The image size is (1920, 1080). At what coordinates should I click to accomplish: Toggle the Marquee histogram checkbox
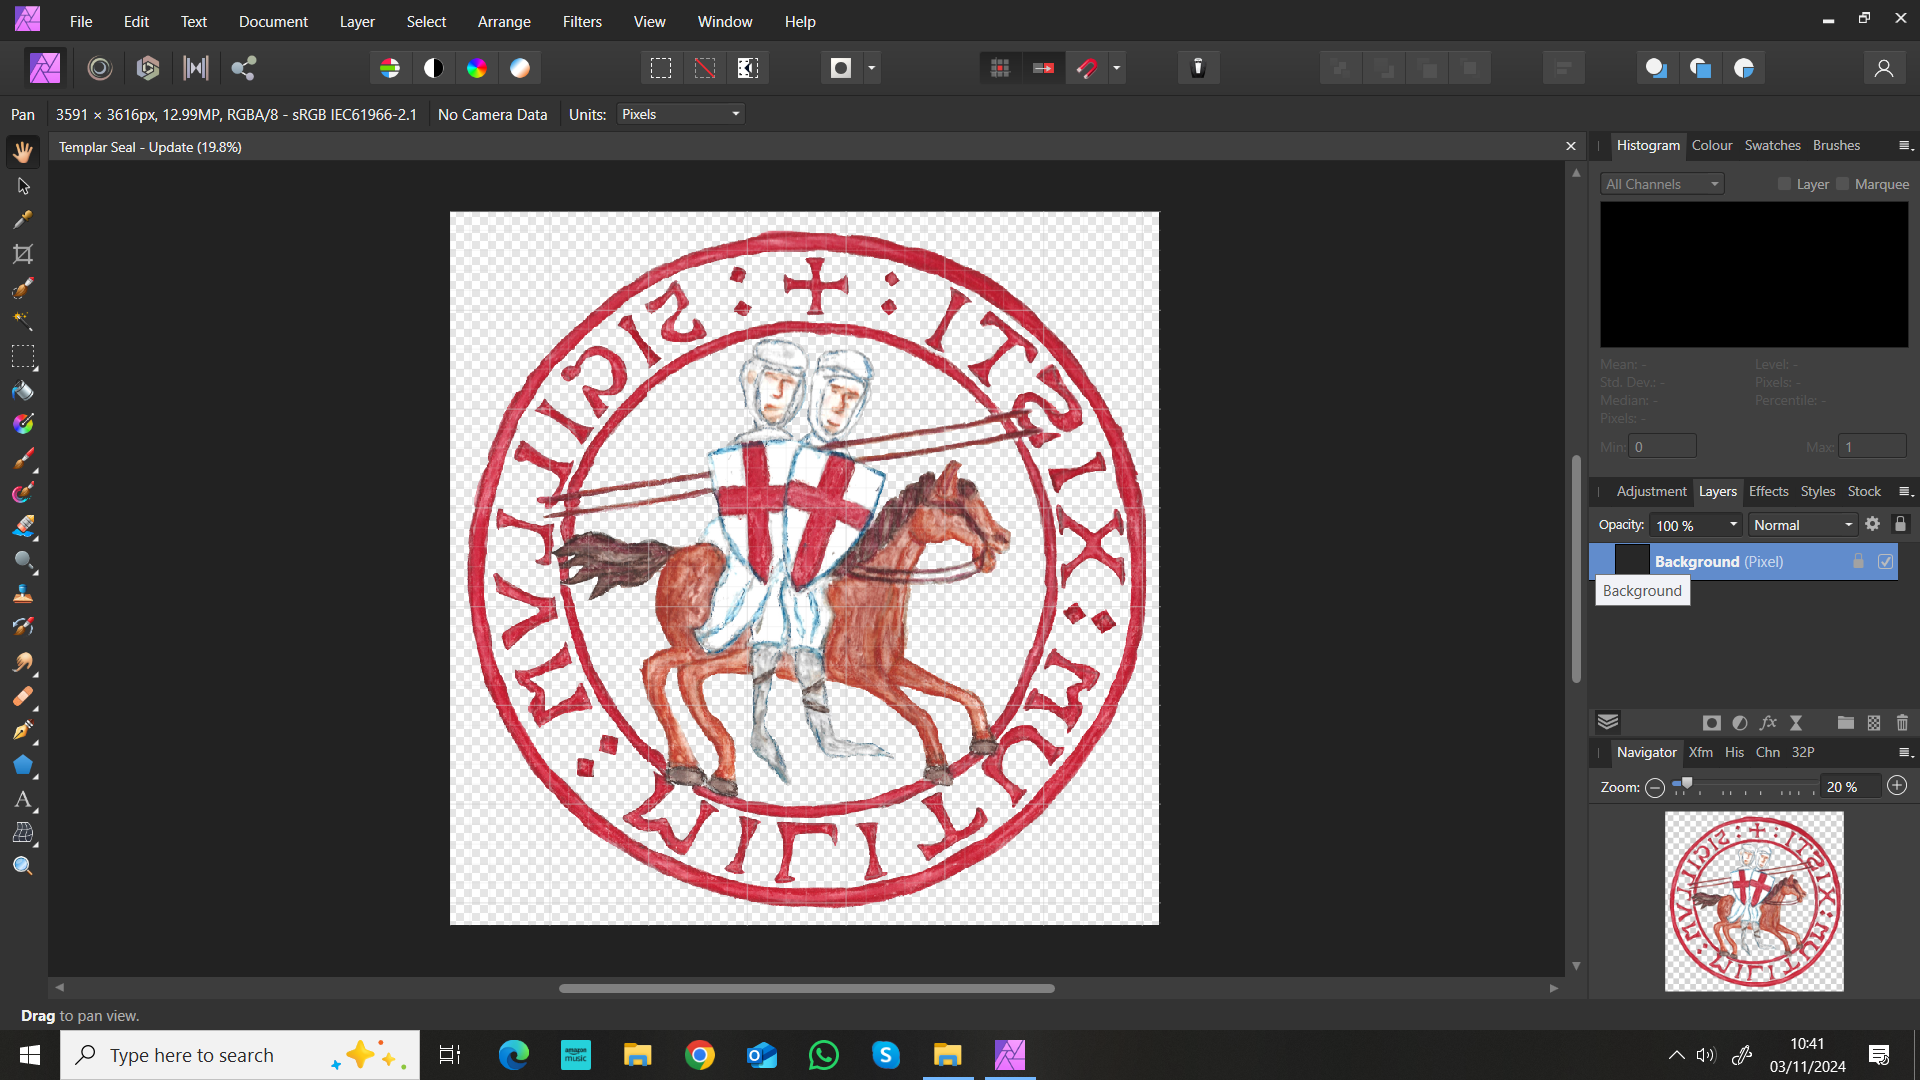1843,184
